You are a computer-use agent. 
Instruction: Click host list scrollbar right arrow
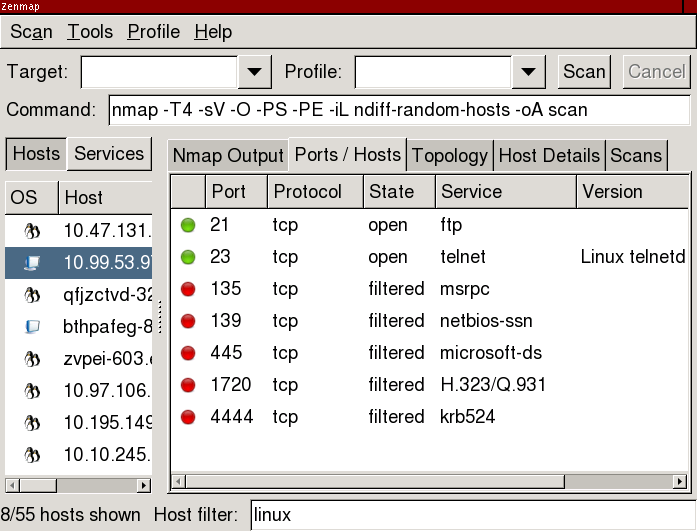pos(144,485)
